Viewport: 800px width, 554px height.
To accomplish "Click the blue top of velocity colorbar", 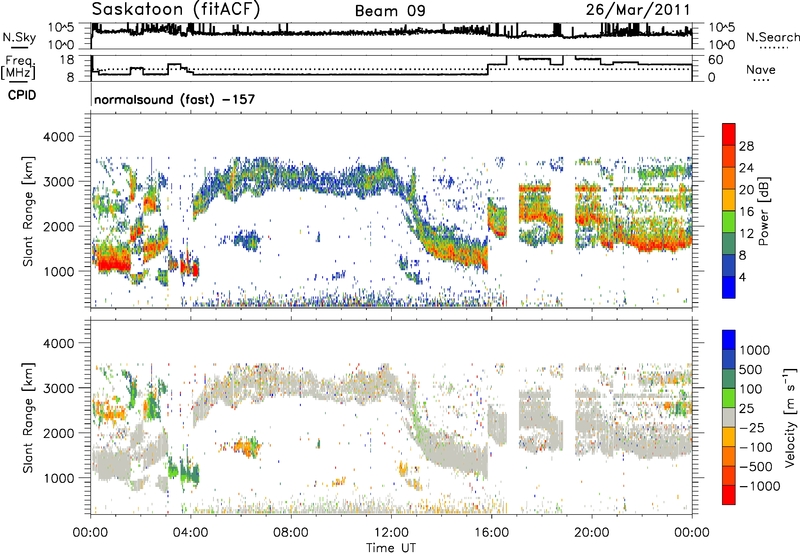I will [x=729, y=340].
